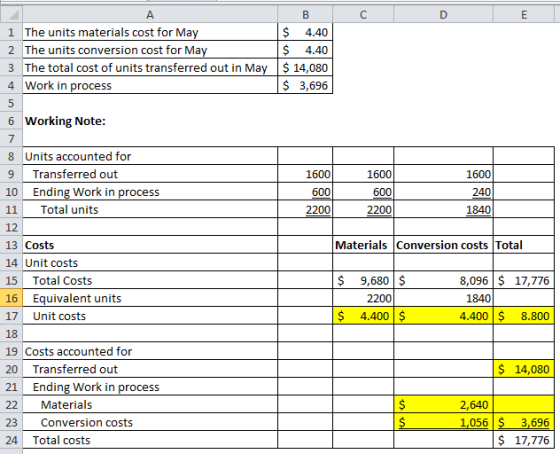Click the 'Conversion costs' heading cell in row 13
Screen dimensions: 560x454
(x=443, y=245)
